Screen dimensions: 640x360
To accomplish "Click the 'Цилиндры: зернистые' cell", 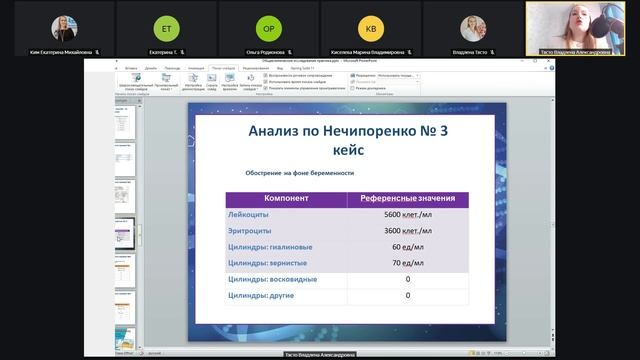I will click(286, 263).
